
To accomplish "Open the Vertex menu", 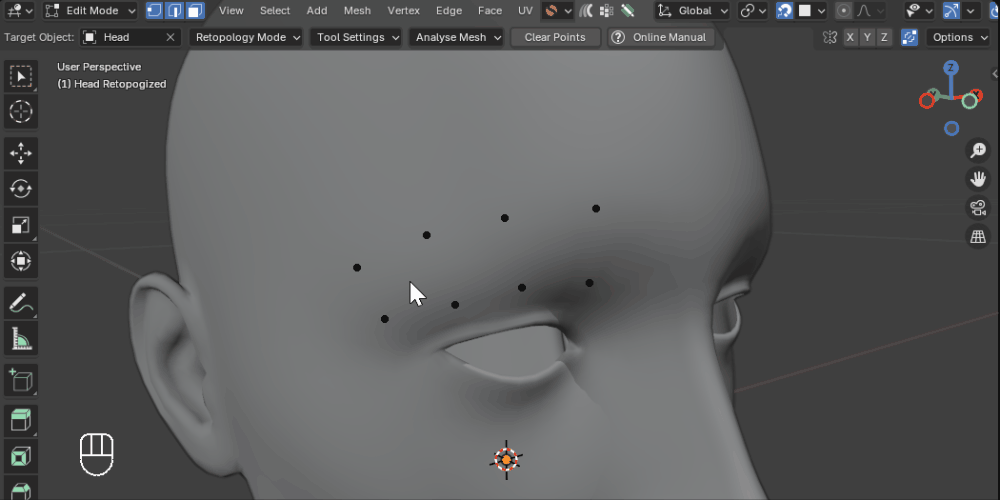I will coord(403,11).
